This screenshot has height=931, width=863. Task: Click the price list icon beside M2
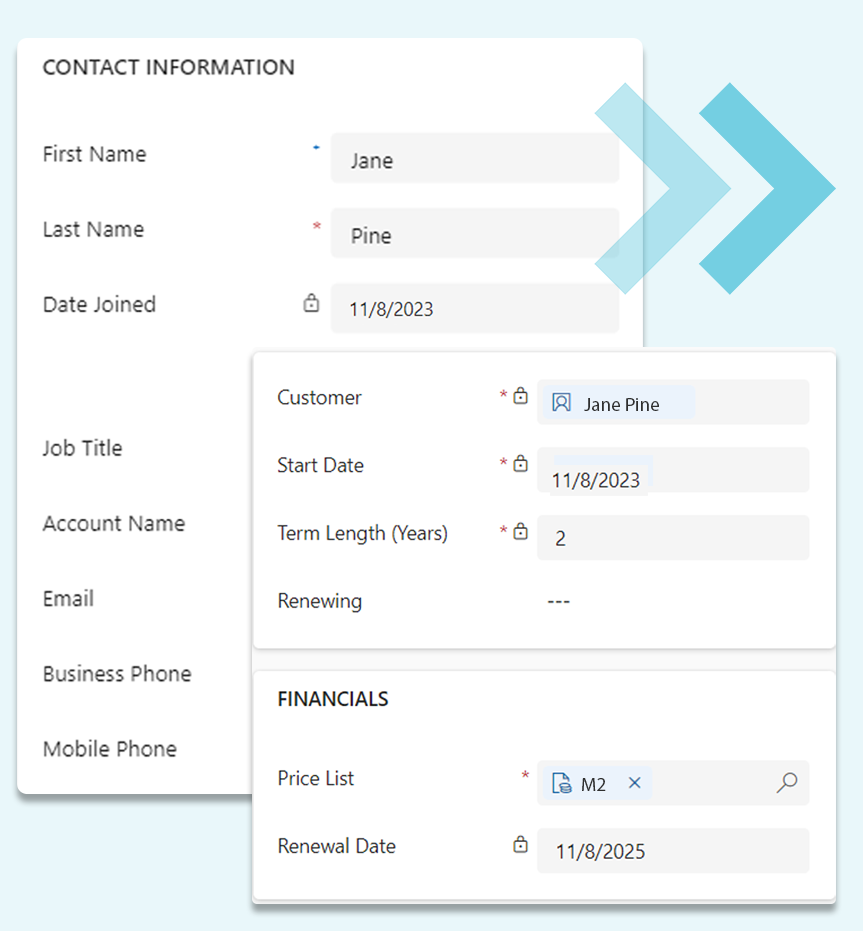[562, 784]
